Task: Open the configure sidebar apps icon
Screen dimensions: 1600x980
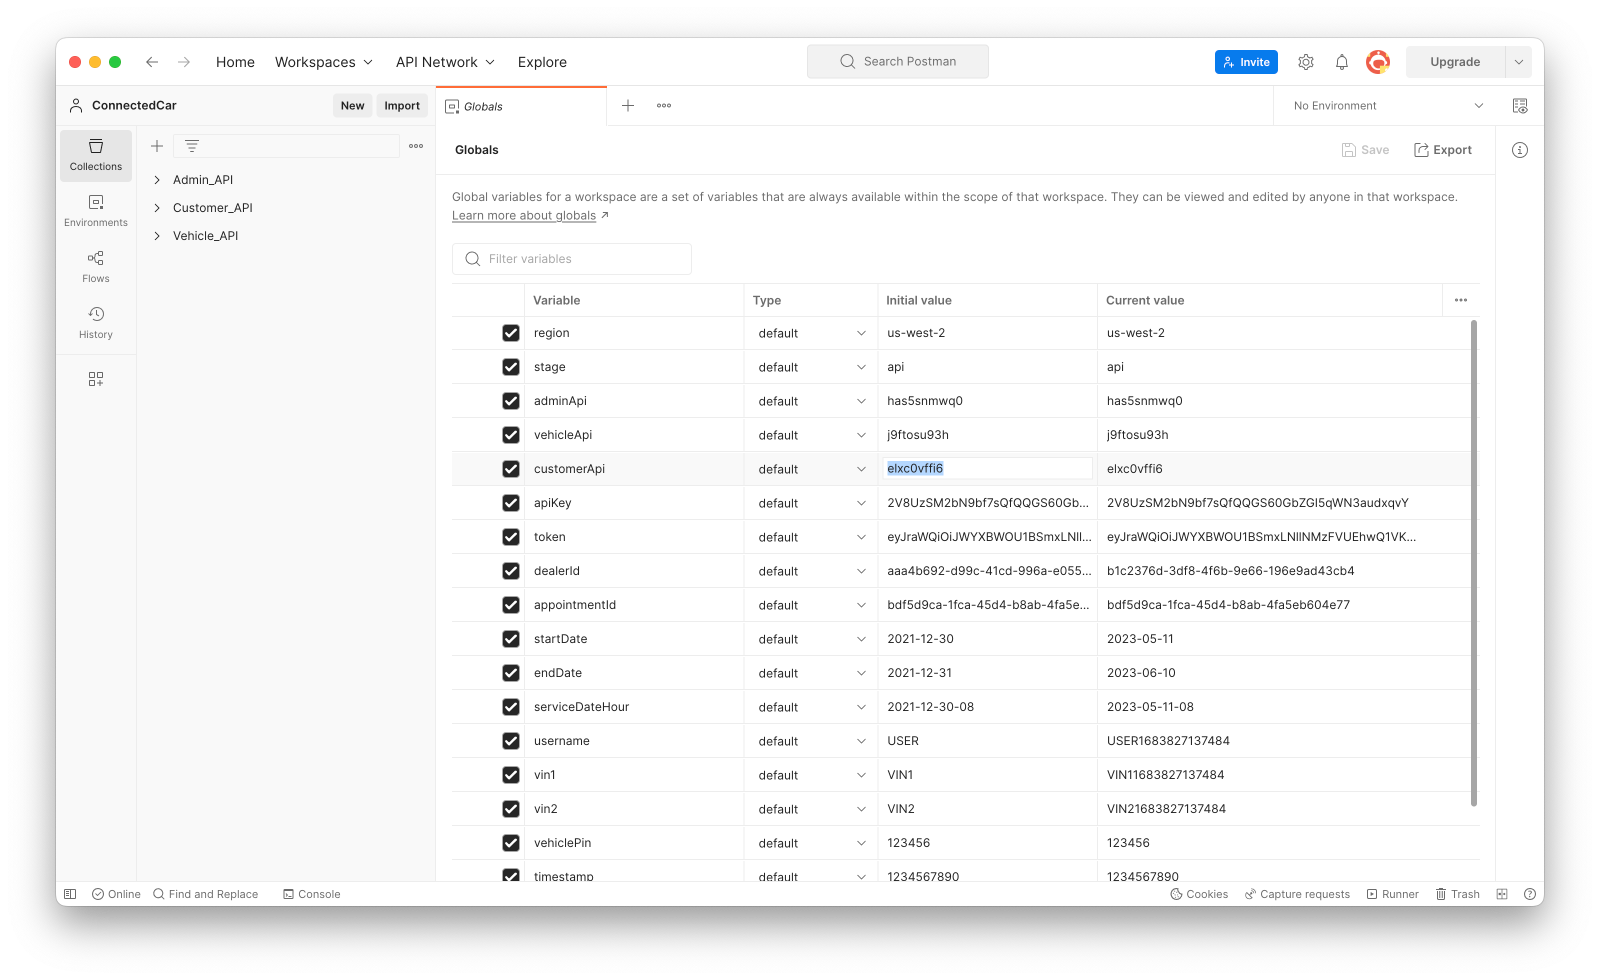Action: click(x=96, y=379)
